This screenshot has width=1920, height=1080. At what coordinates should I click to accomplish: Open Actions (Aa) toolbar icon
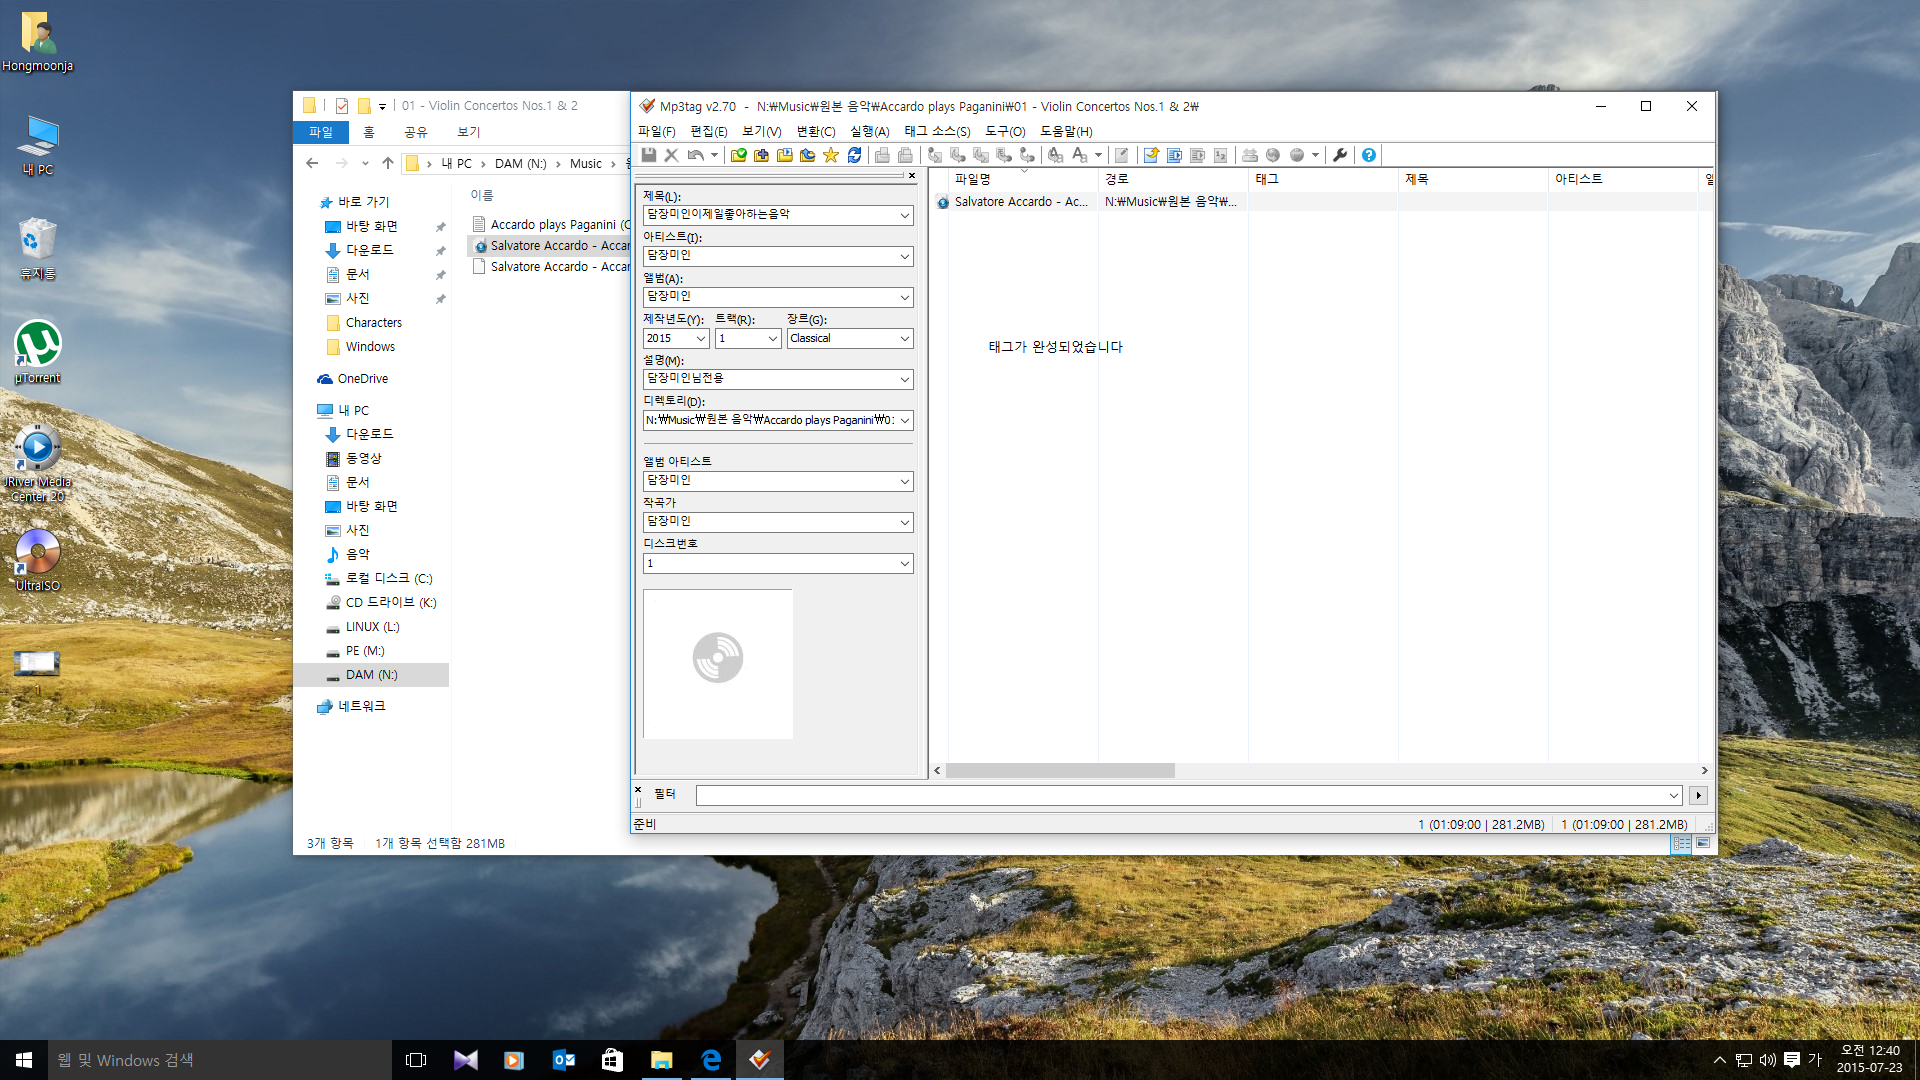(1080, 155)
